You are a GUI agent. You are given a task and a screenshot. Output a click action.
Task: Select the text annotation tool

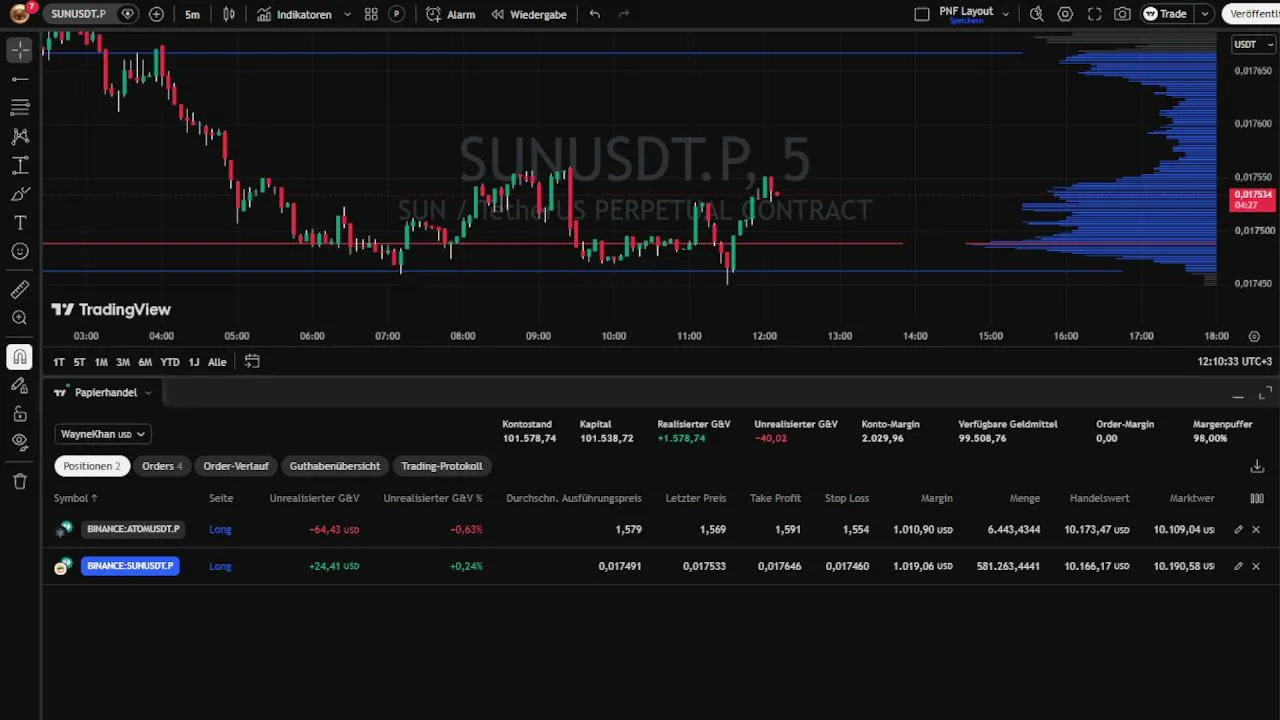click(x=20, y=223)
